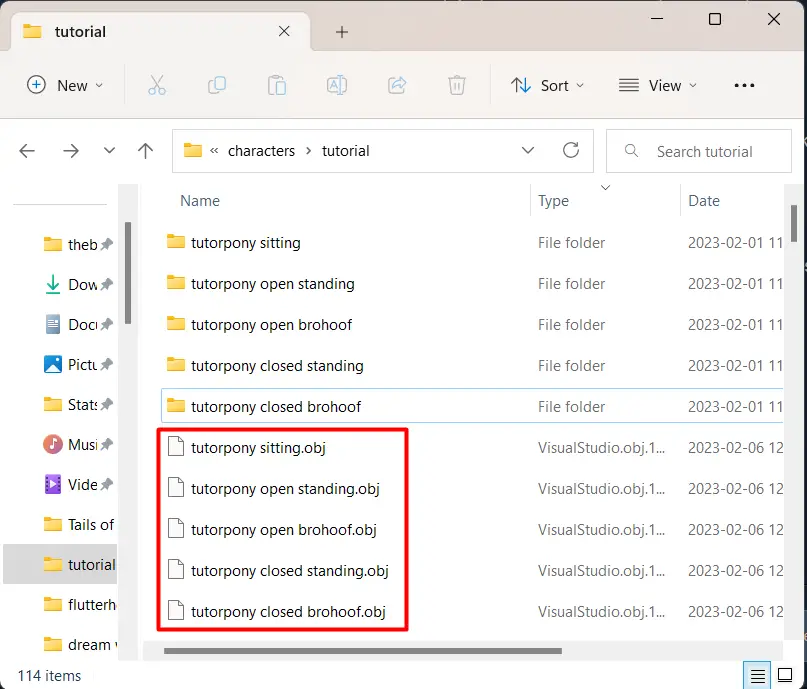Open Videos in the sidebar

tap(77, 484)
